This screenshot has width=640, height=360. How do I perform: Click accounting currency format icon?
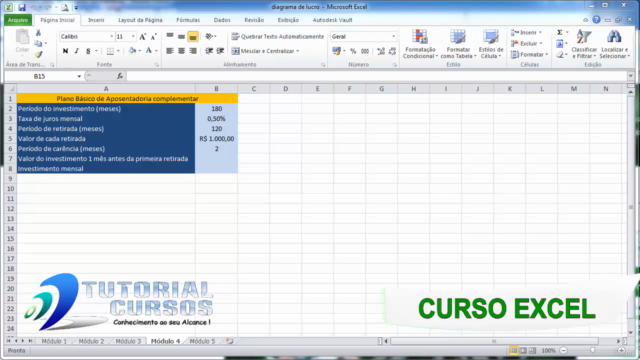point(336,51)
